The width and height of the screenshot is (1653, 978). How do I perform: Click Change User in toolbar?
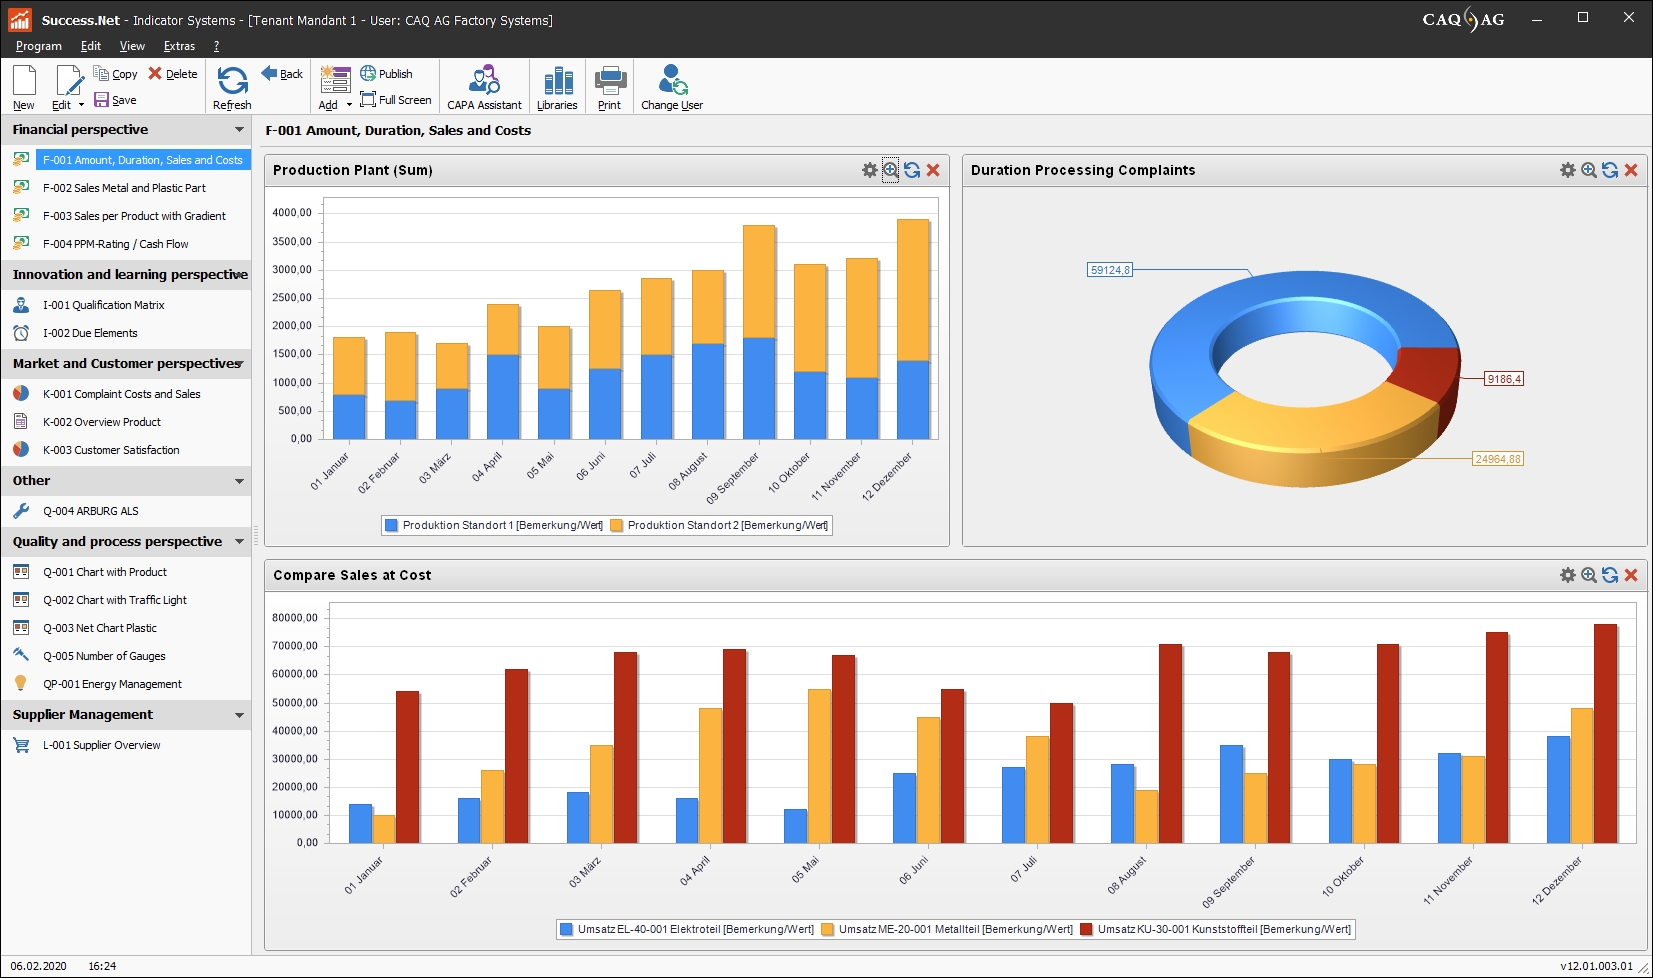[x=672, y=87]
